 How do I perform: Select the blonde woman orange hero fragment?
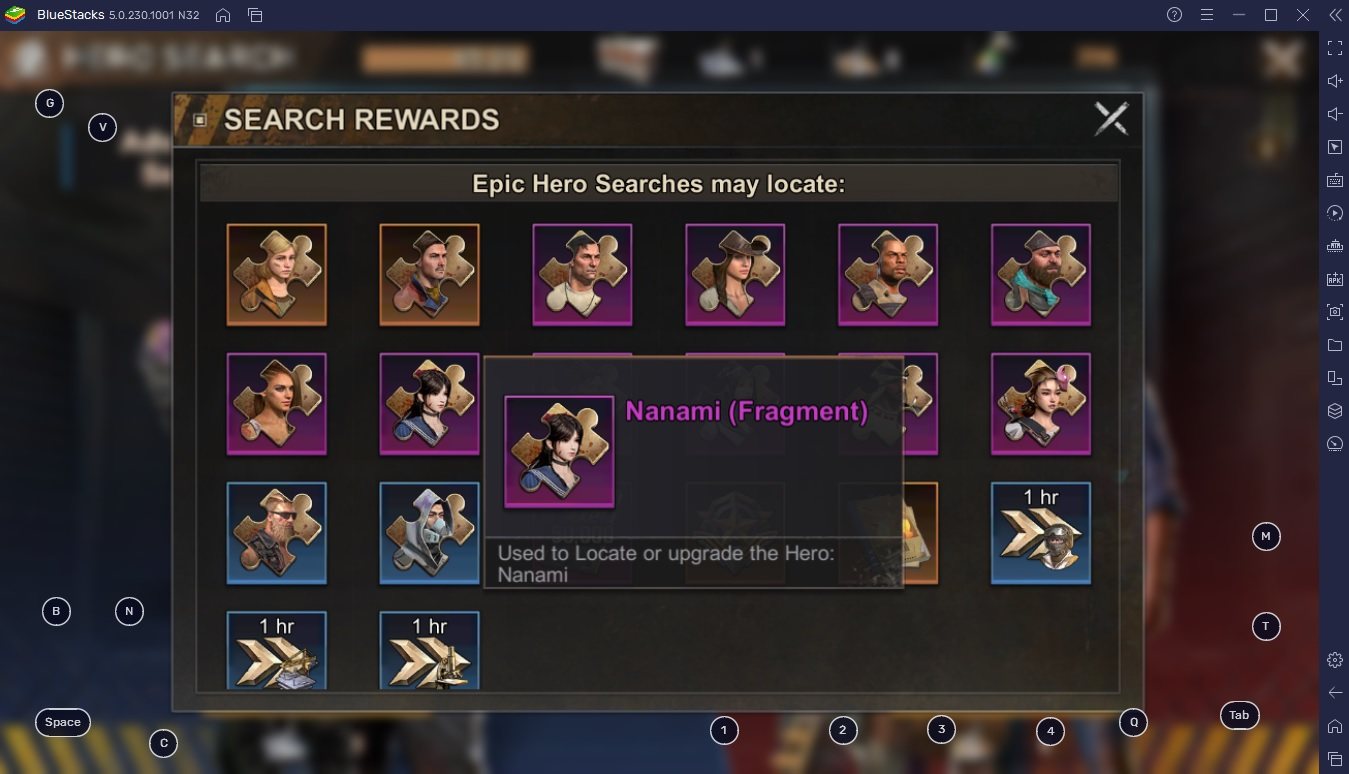[277, 274]
